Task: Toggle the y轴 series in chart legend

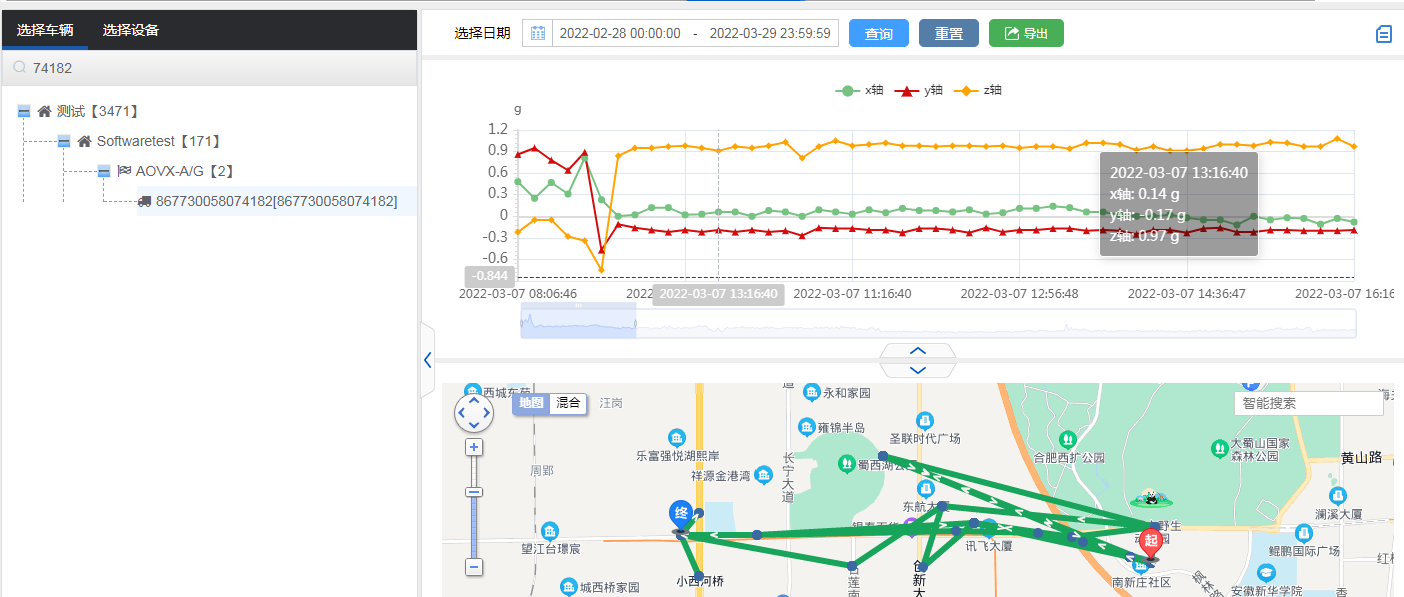Action: [918, 90]
